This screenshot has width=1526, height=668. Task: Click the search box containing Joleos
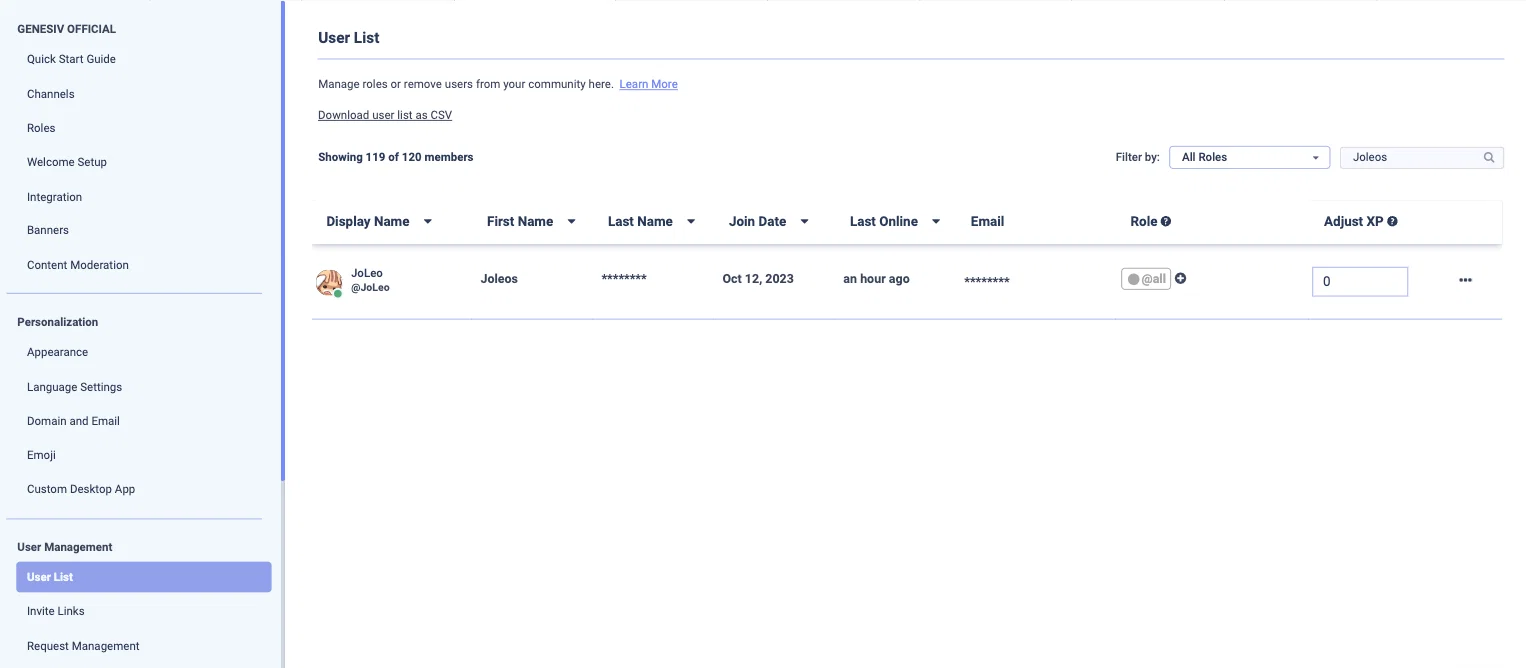pyautogui.click(x=1422, y=157)
